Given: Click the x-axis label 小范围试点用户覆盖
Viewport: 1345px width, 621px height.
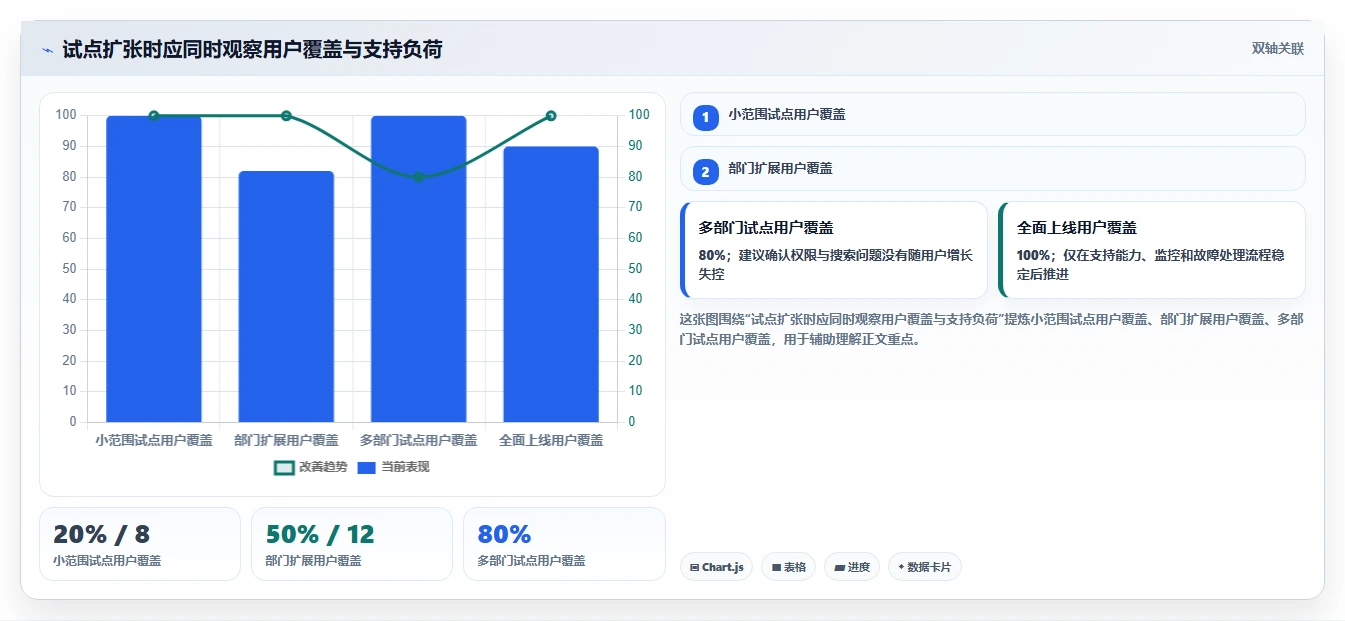Looking at the screenshot, I should pos(154,440).
